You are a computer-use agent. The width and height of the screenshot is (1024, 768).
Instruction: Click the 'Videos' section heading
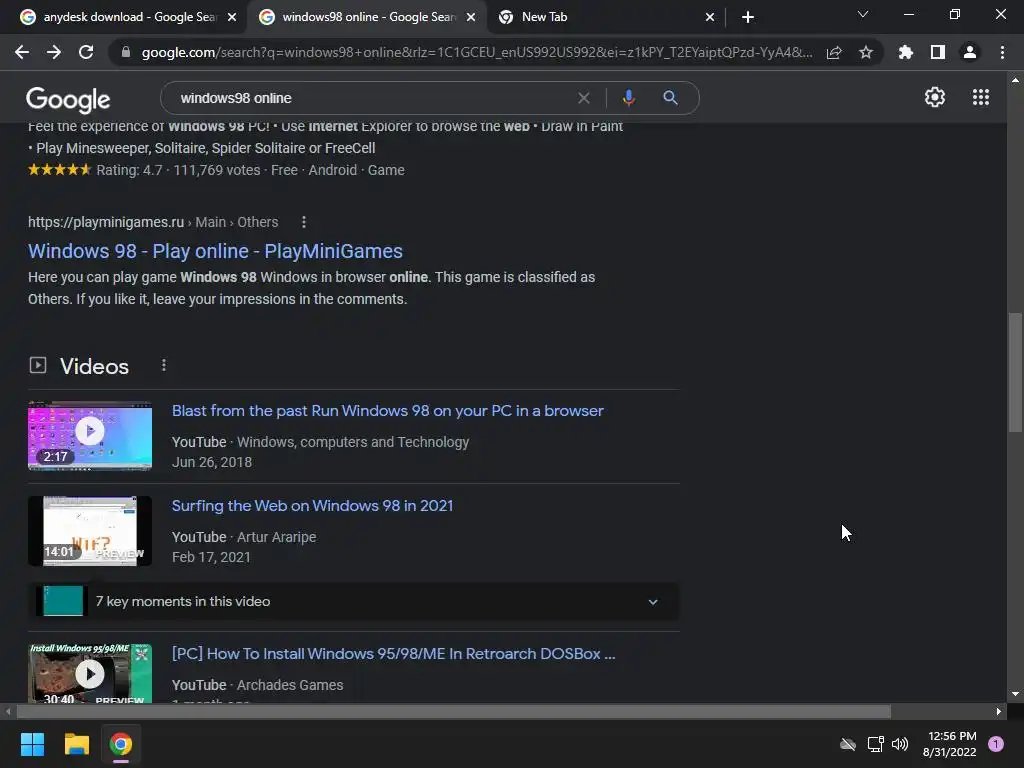pos(94,366)
